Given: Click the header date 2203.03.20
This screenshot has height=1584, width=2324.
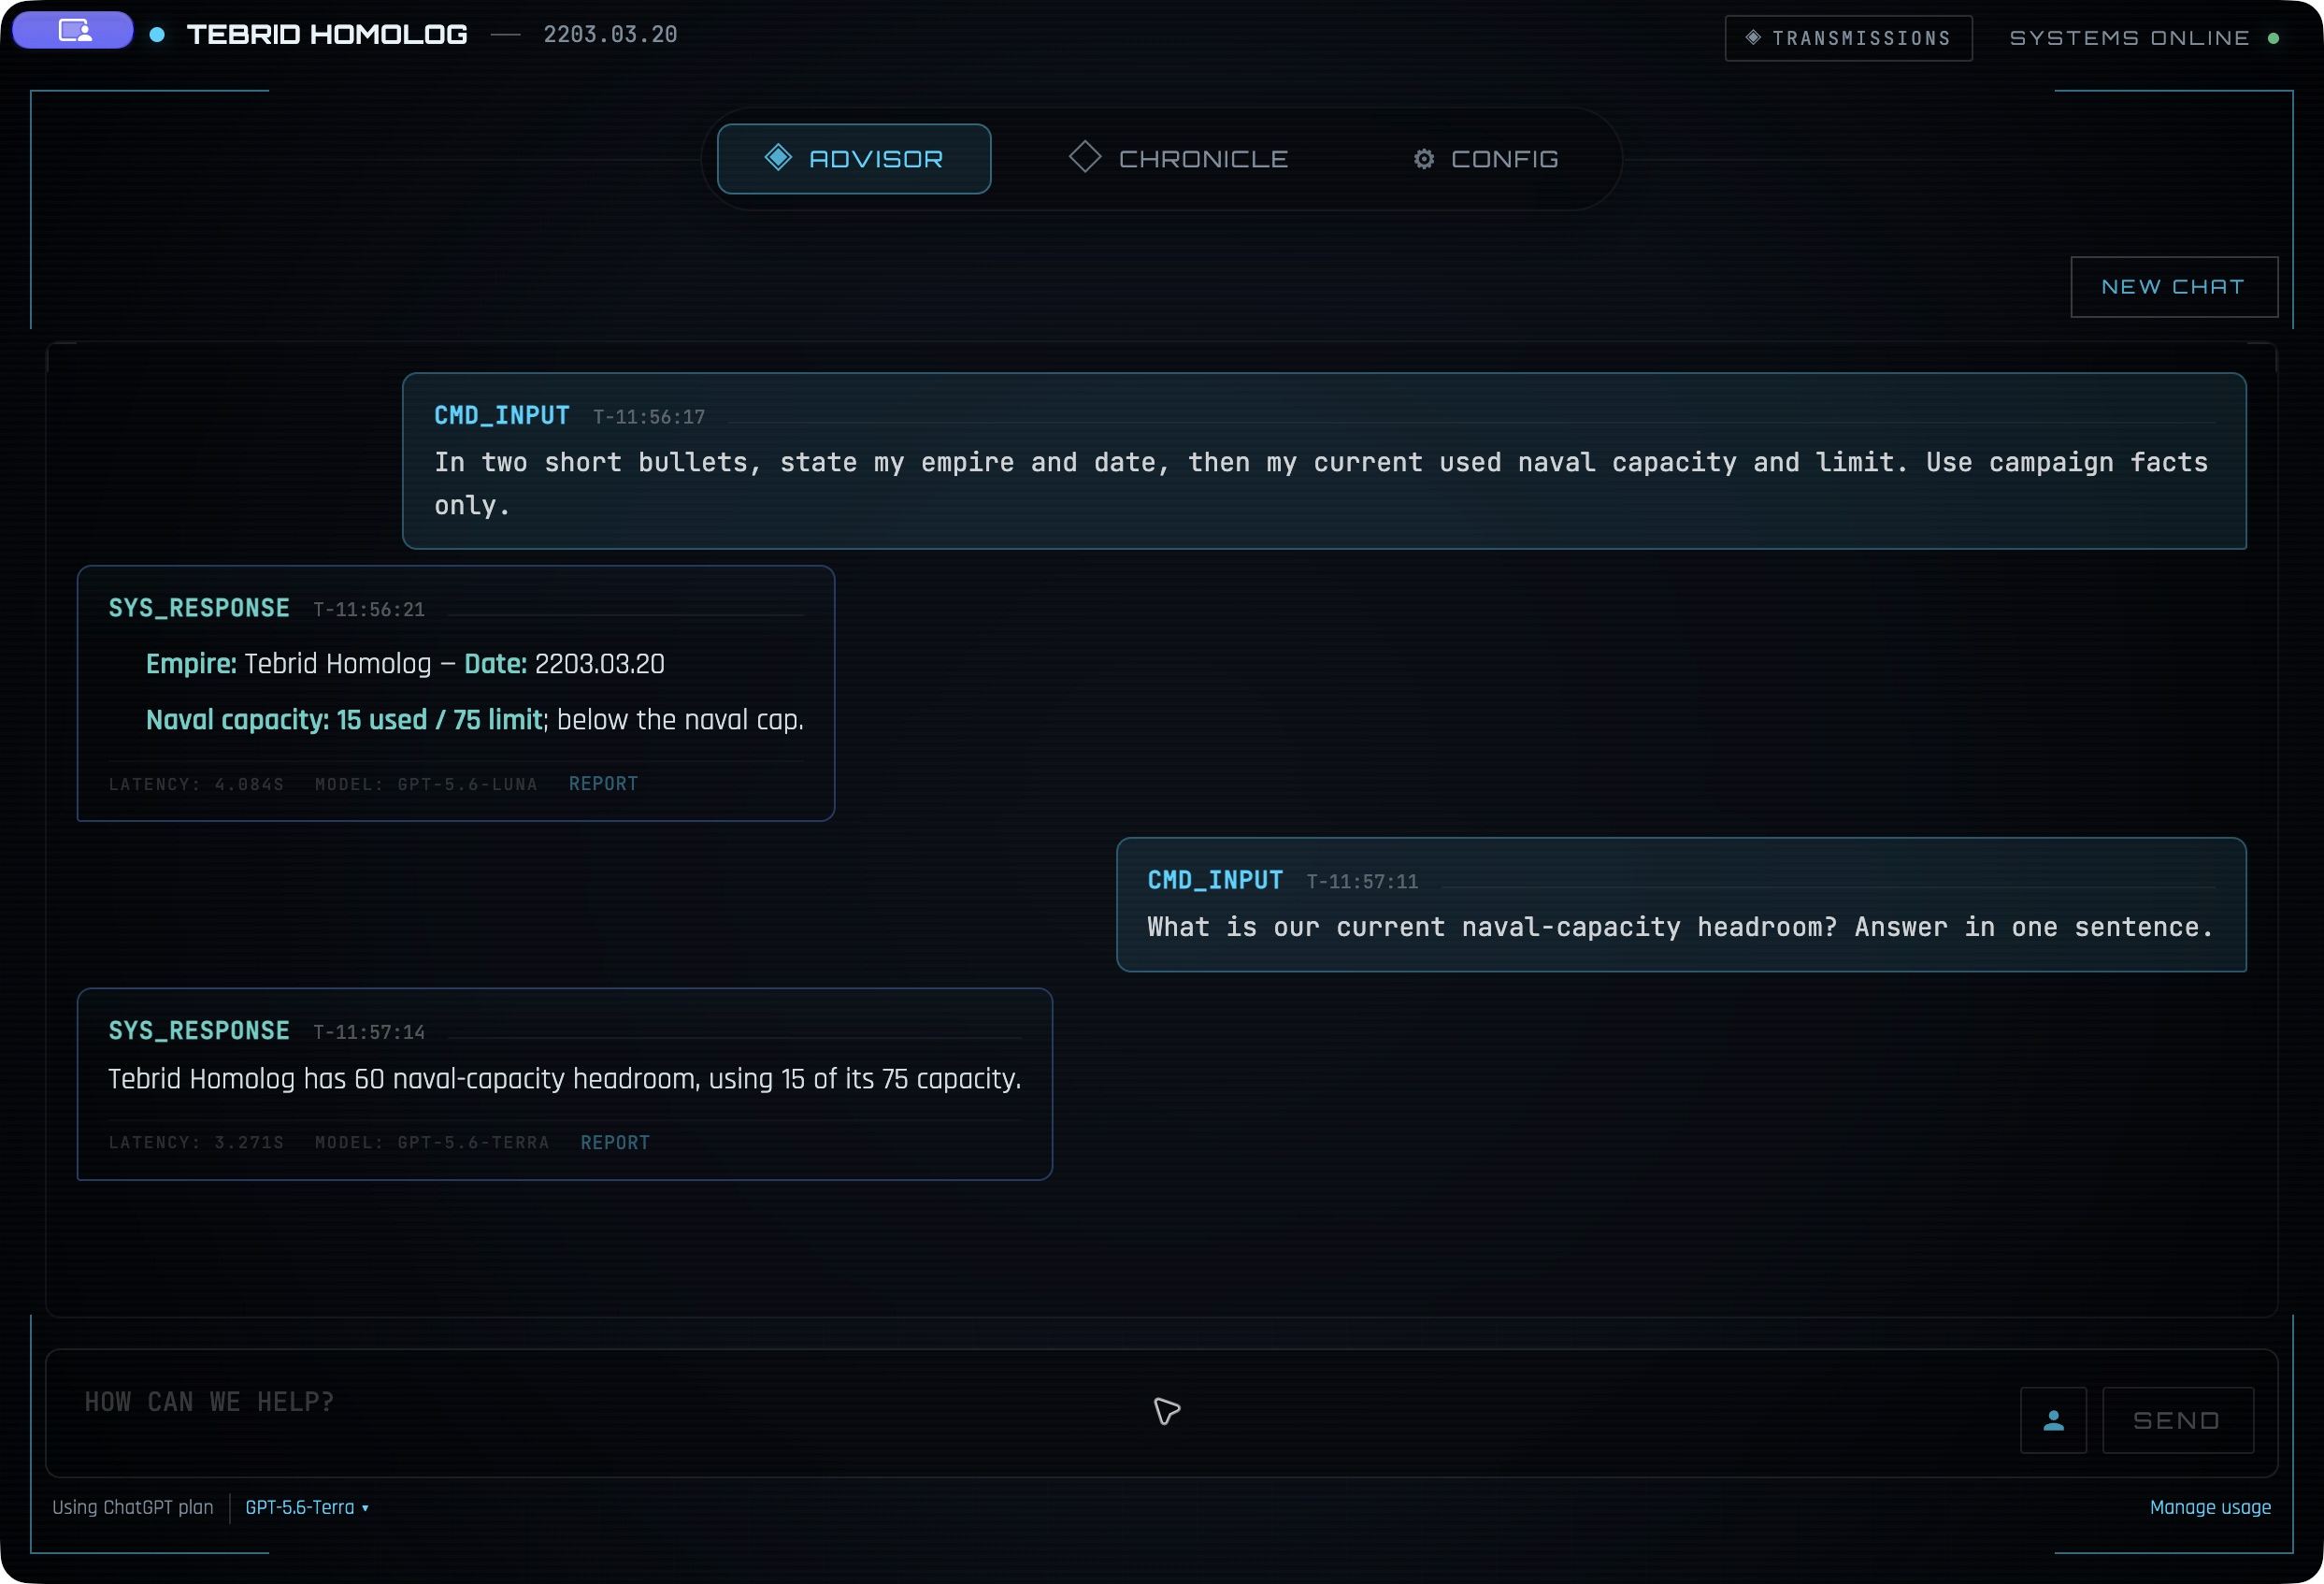Looking at the screenshot, I should pyautogui.click(x=610, y=35).
